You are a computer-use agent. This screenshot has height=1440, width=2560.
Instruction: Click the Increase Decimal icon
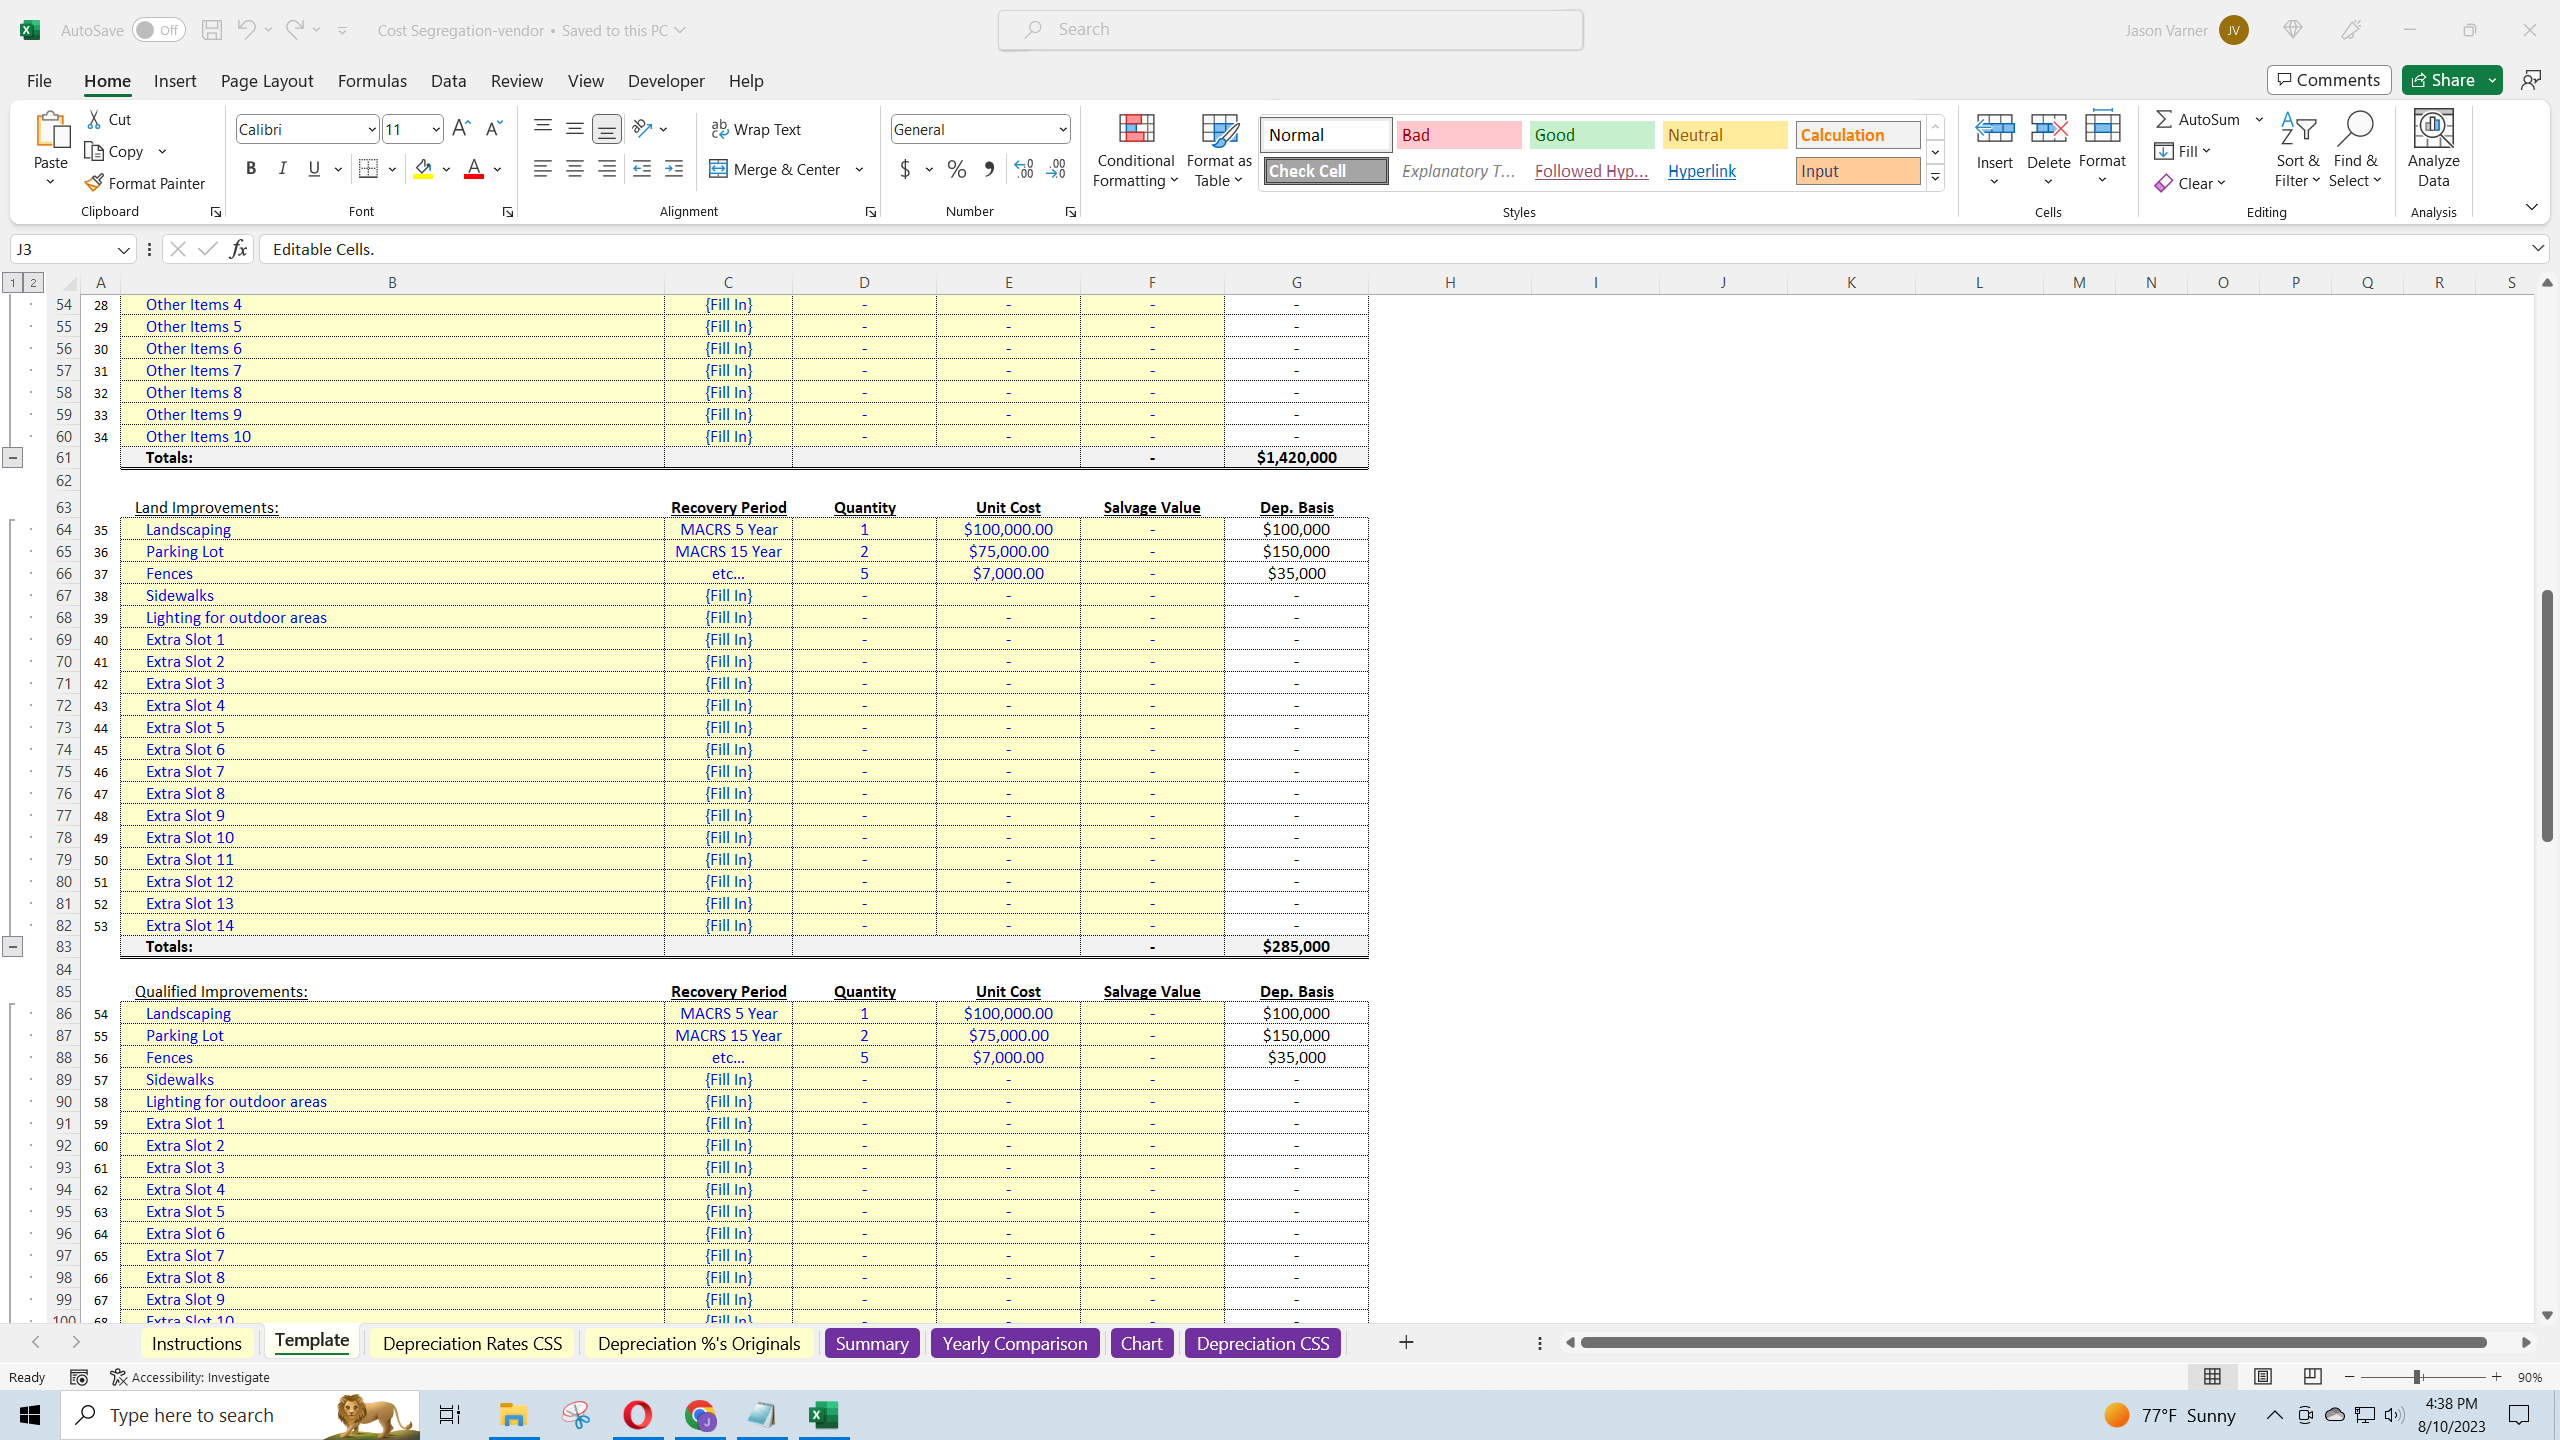[1023, 169]
